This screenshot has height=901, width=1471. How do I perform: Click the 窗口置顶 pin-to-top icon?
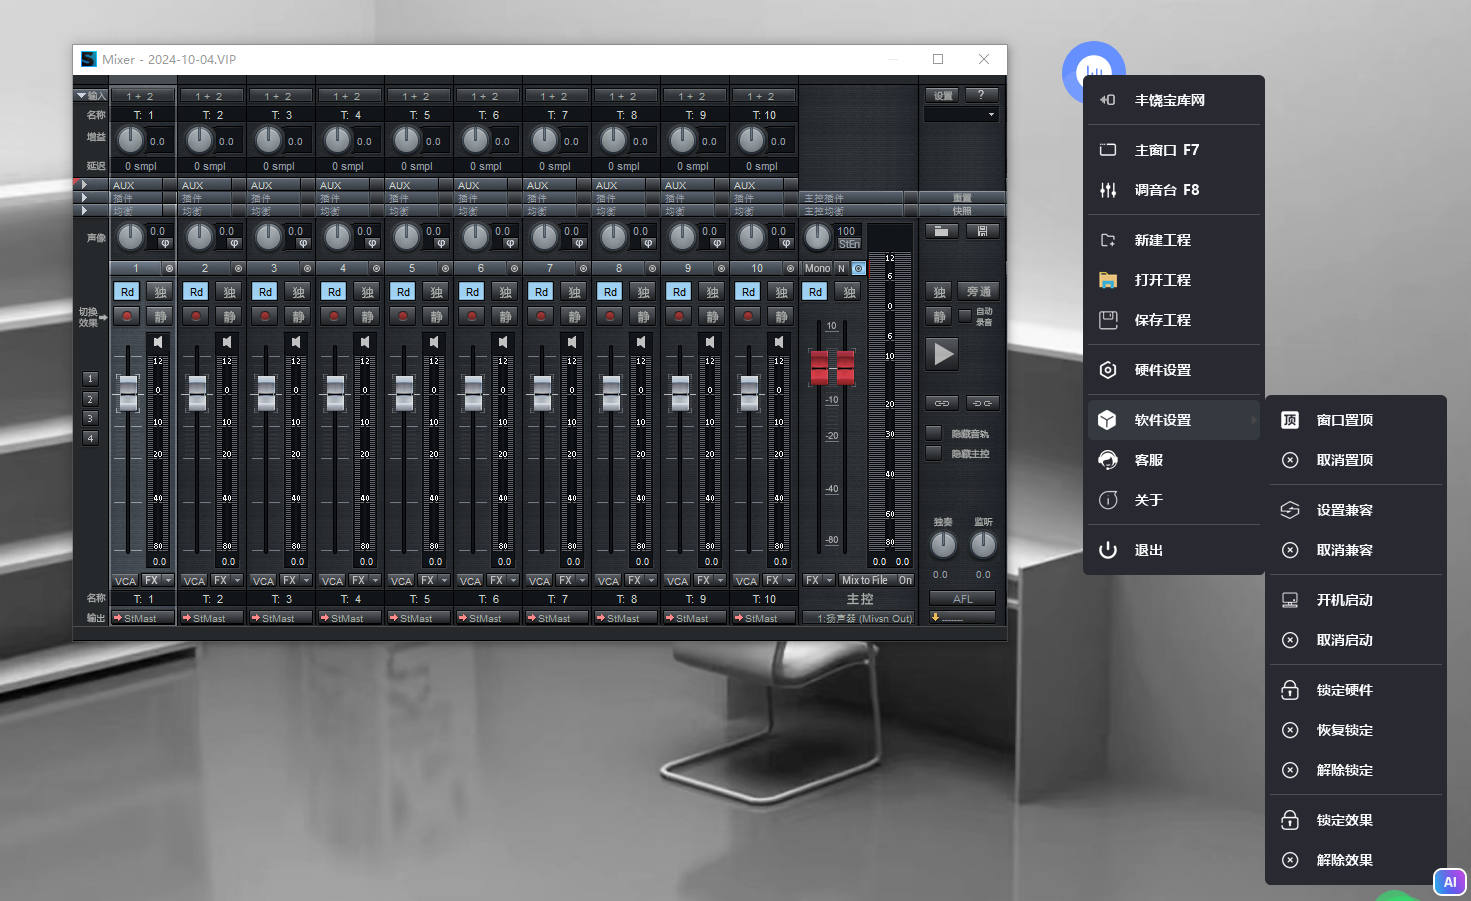tap(1290, 420)
